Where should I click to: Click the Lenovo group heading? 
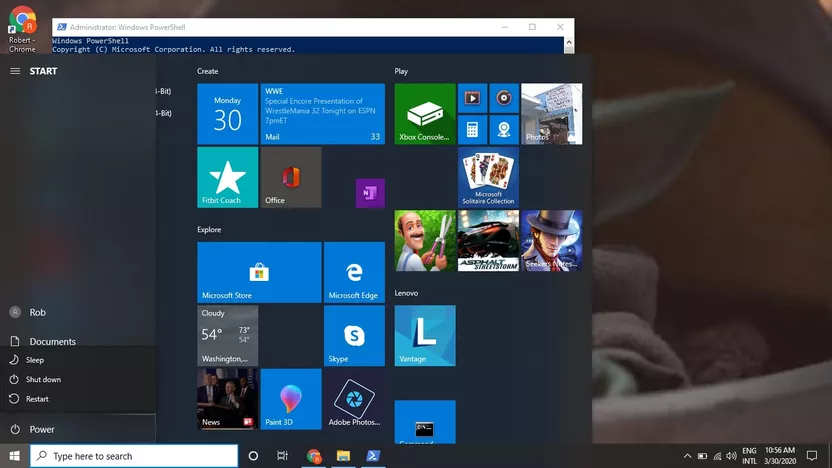point(406,293)
